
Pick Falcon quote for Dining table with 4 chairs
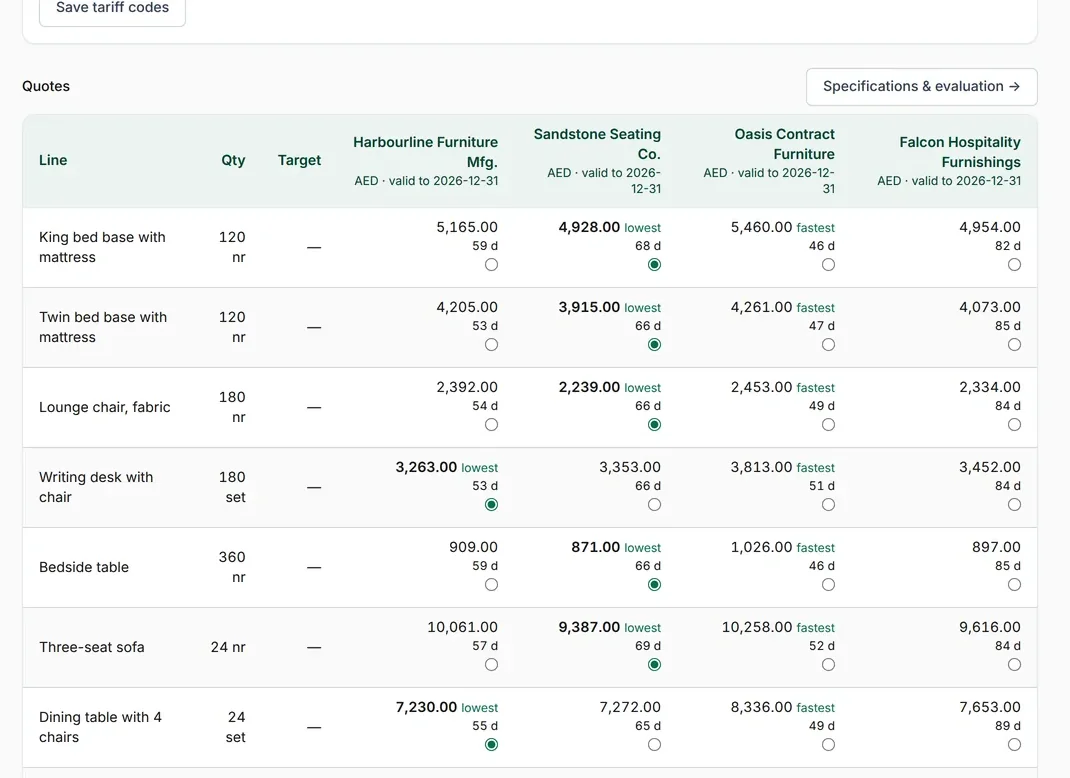pyautogui.click(x=1015, y=745)
